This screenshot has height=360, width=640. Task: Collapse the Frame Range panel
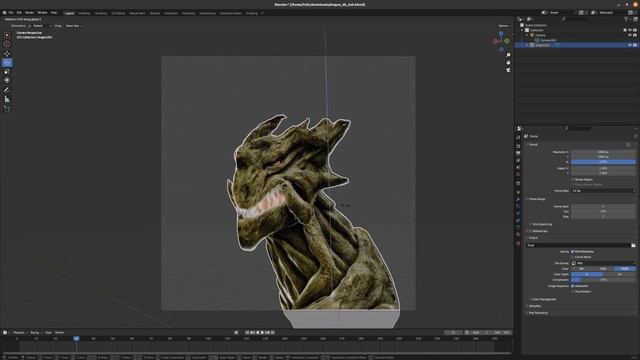click(537, 199)
